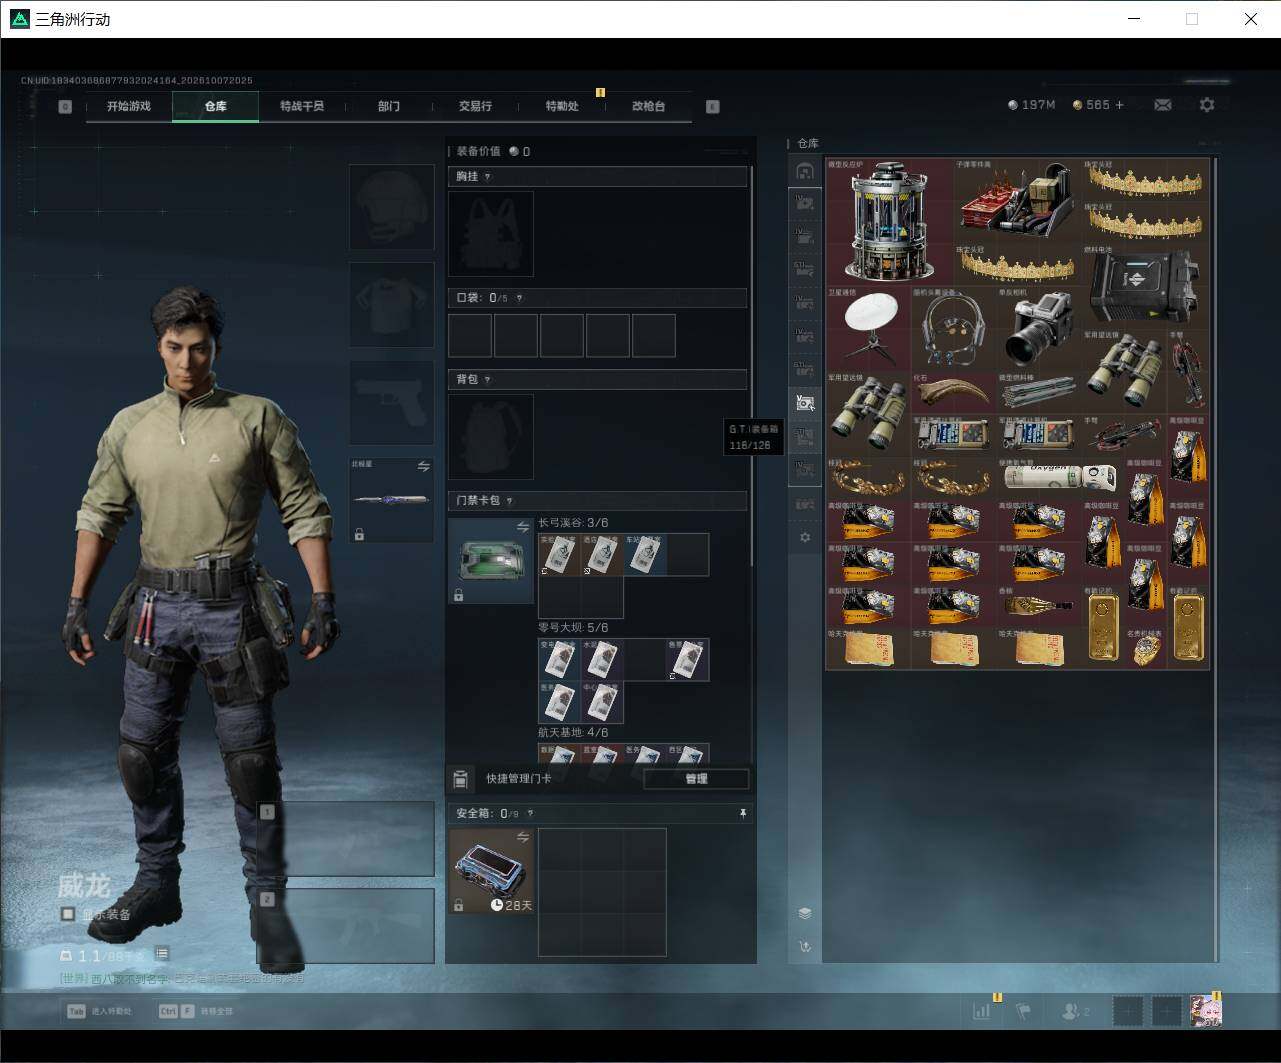Switch to the 特战干员 tab
Viewport: 1281px width, 1063px height.
tap(302, 106)
